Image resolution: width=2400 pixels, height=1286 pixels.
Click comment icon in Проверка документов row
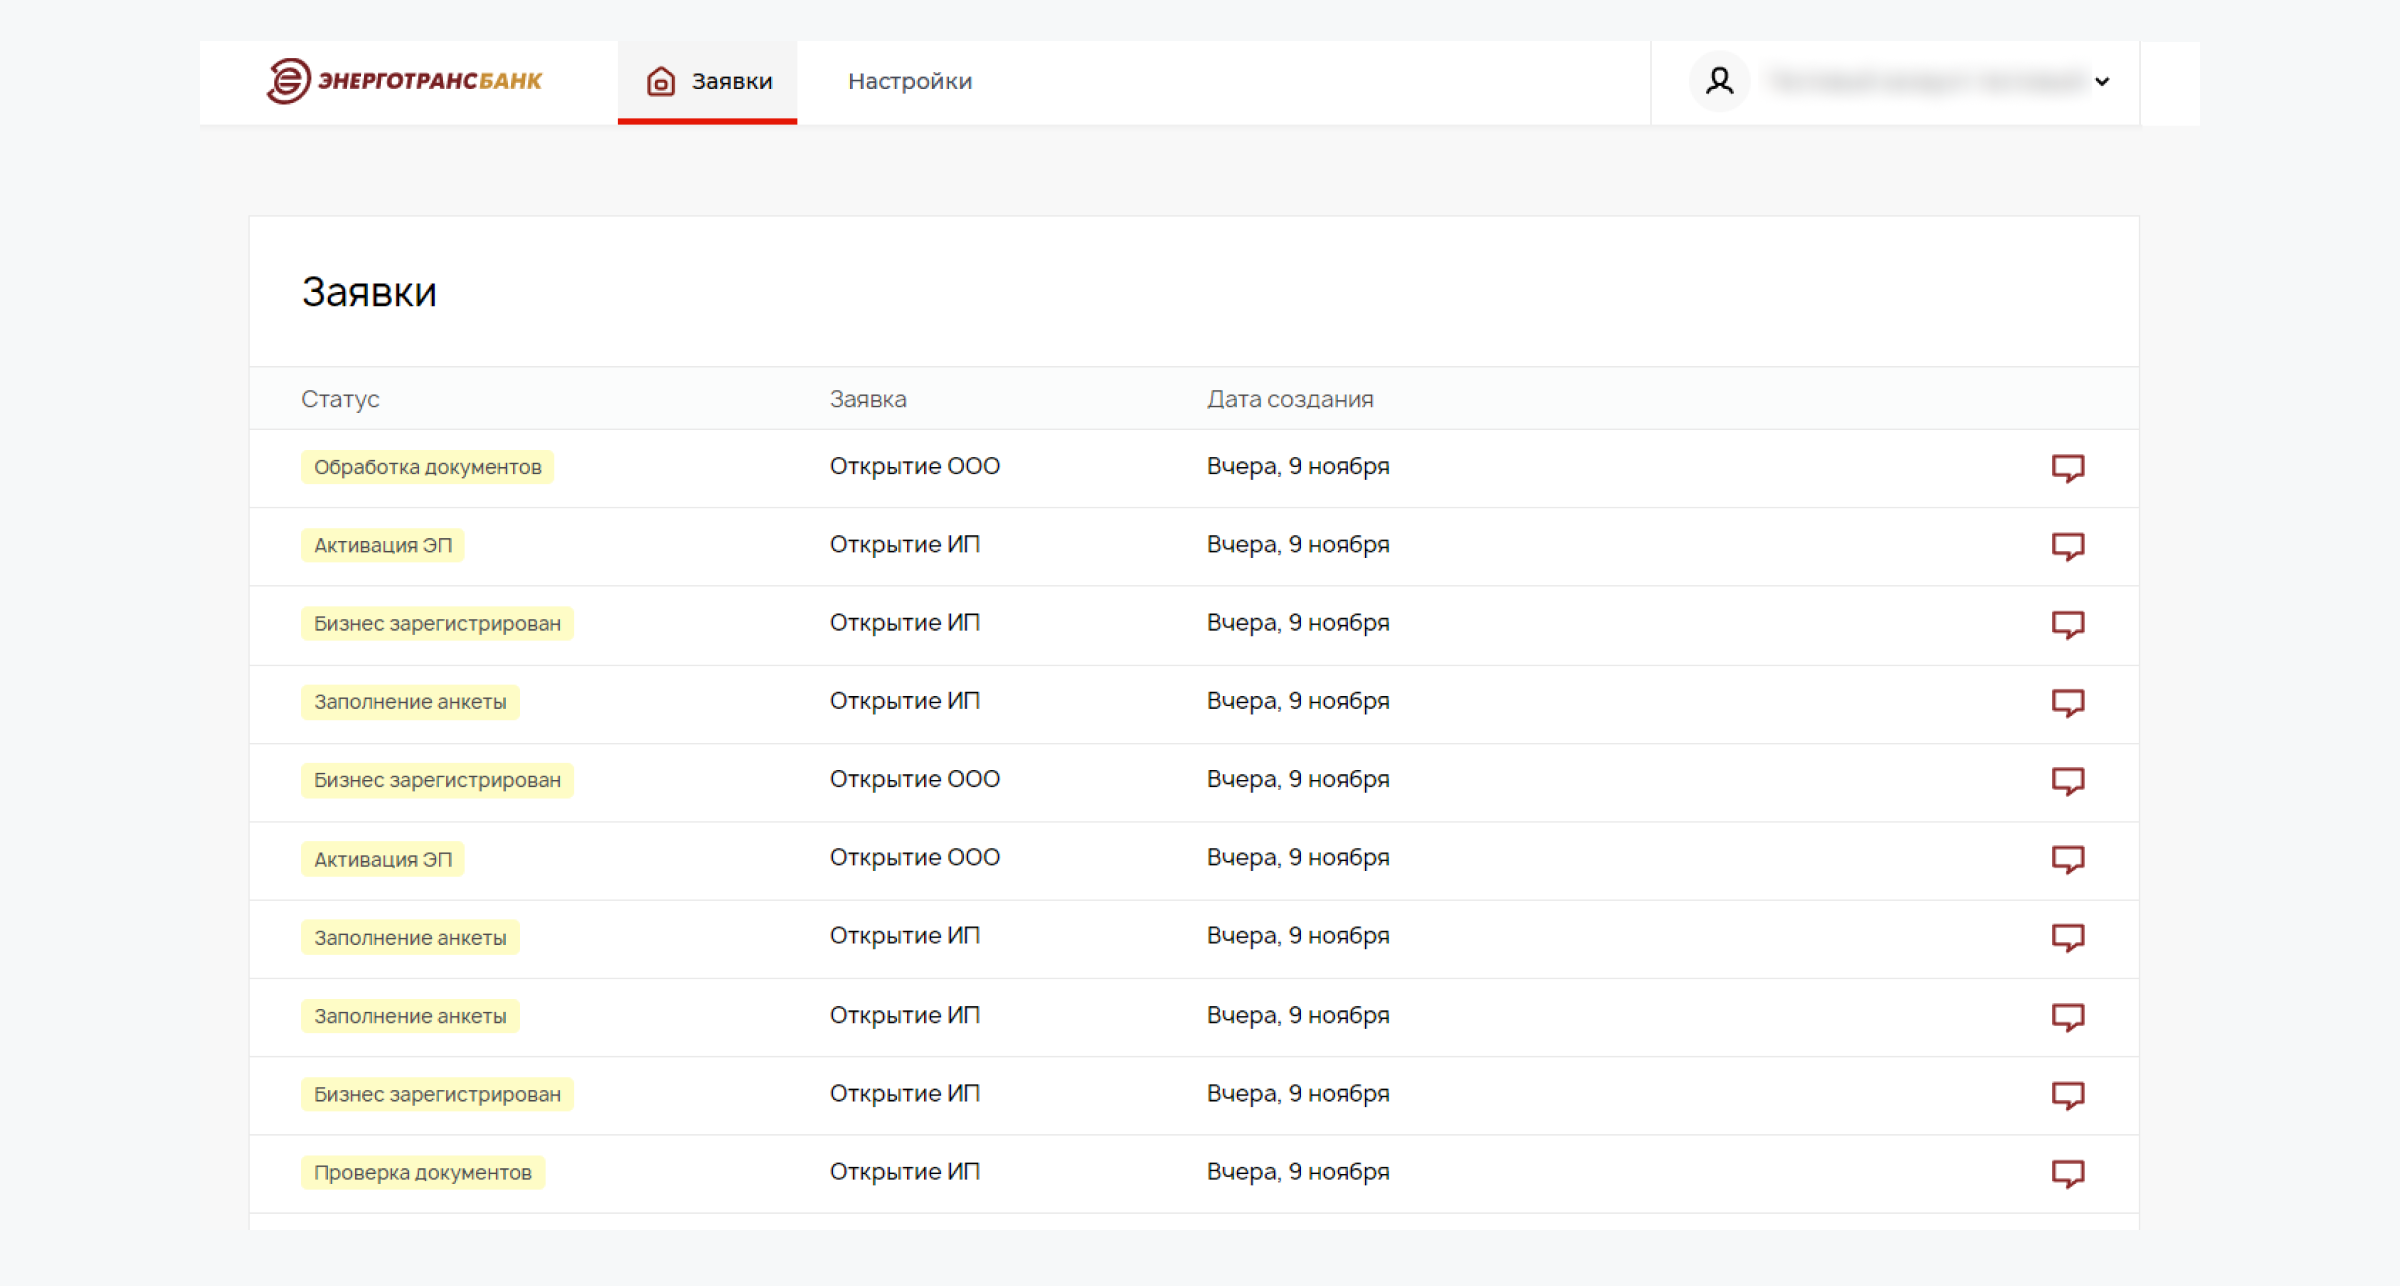coord(2067,1172)
